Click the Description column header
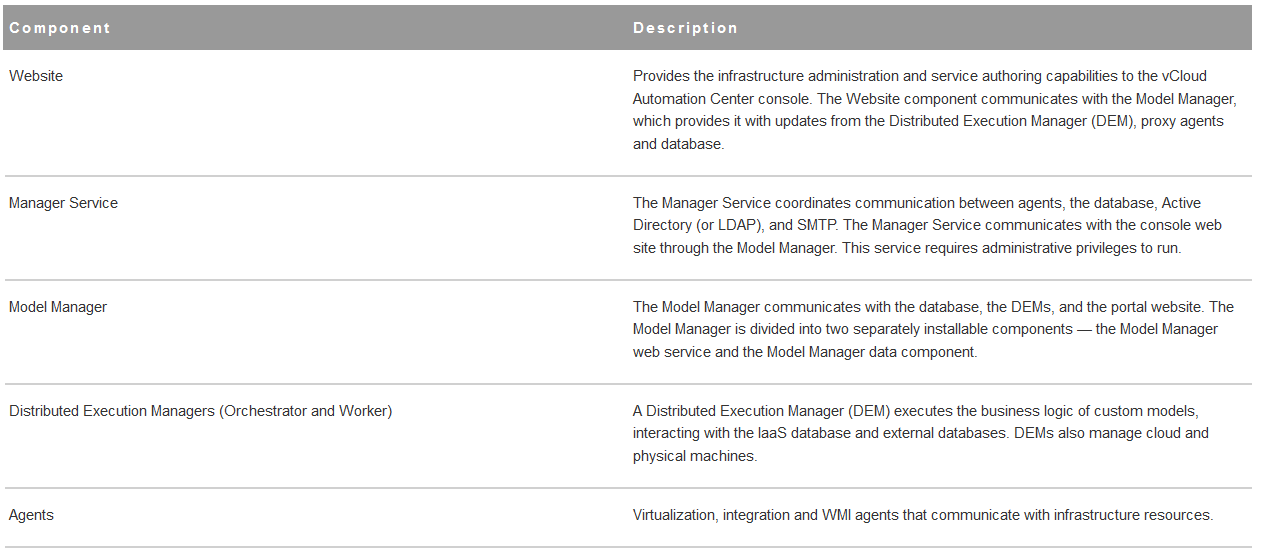Image resolution: width=1261 pixels, height=553 pixels. (x=686, y=28)
